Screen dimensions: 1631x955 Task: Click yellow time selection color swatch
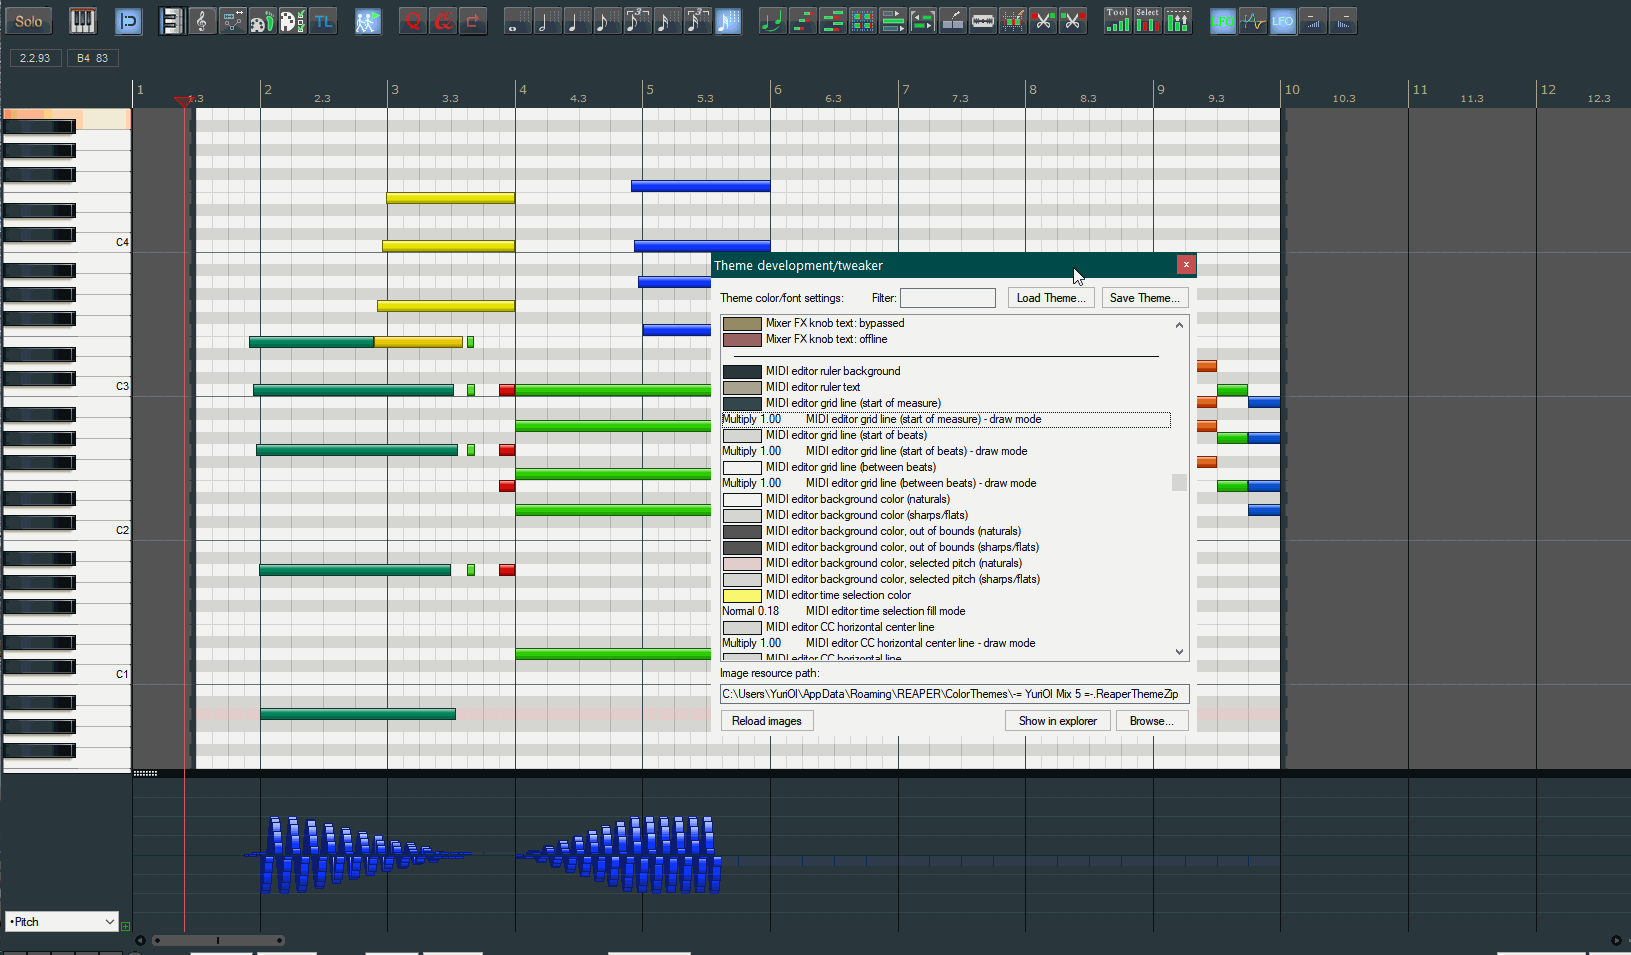tap(742, 596)
